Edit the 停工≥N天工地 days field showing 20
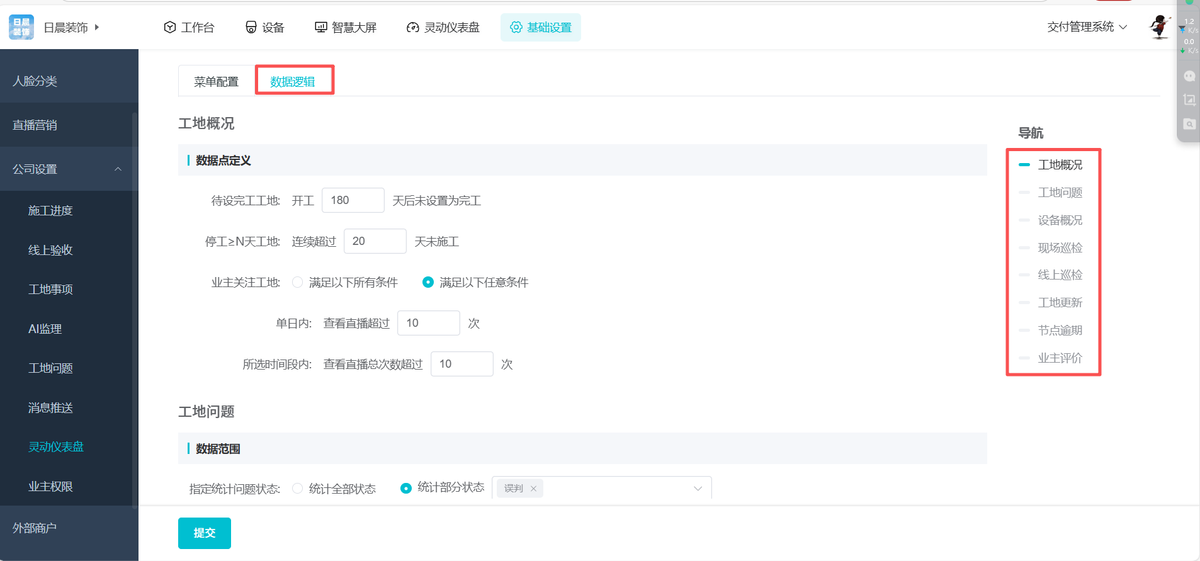The width and height of the screenshot is (1200, 561). point(374,241)
